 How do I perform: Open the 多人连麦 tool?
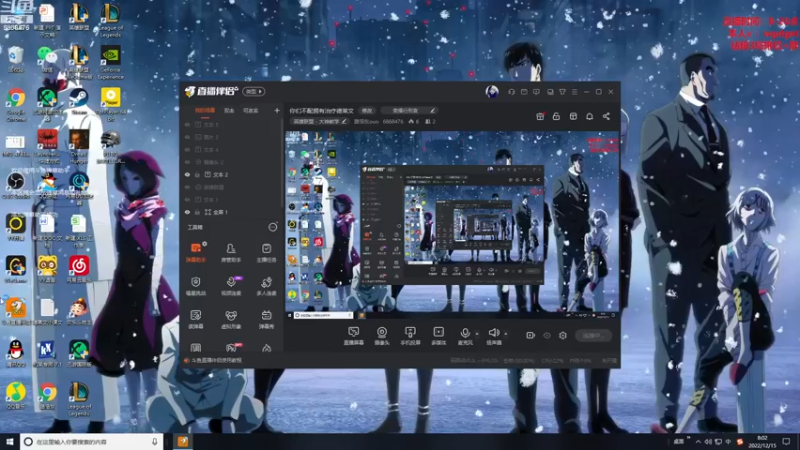tap(266, 286)
